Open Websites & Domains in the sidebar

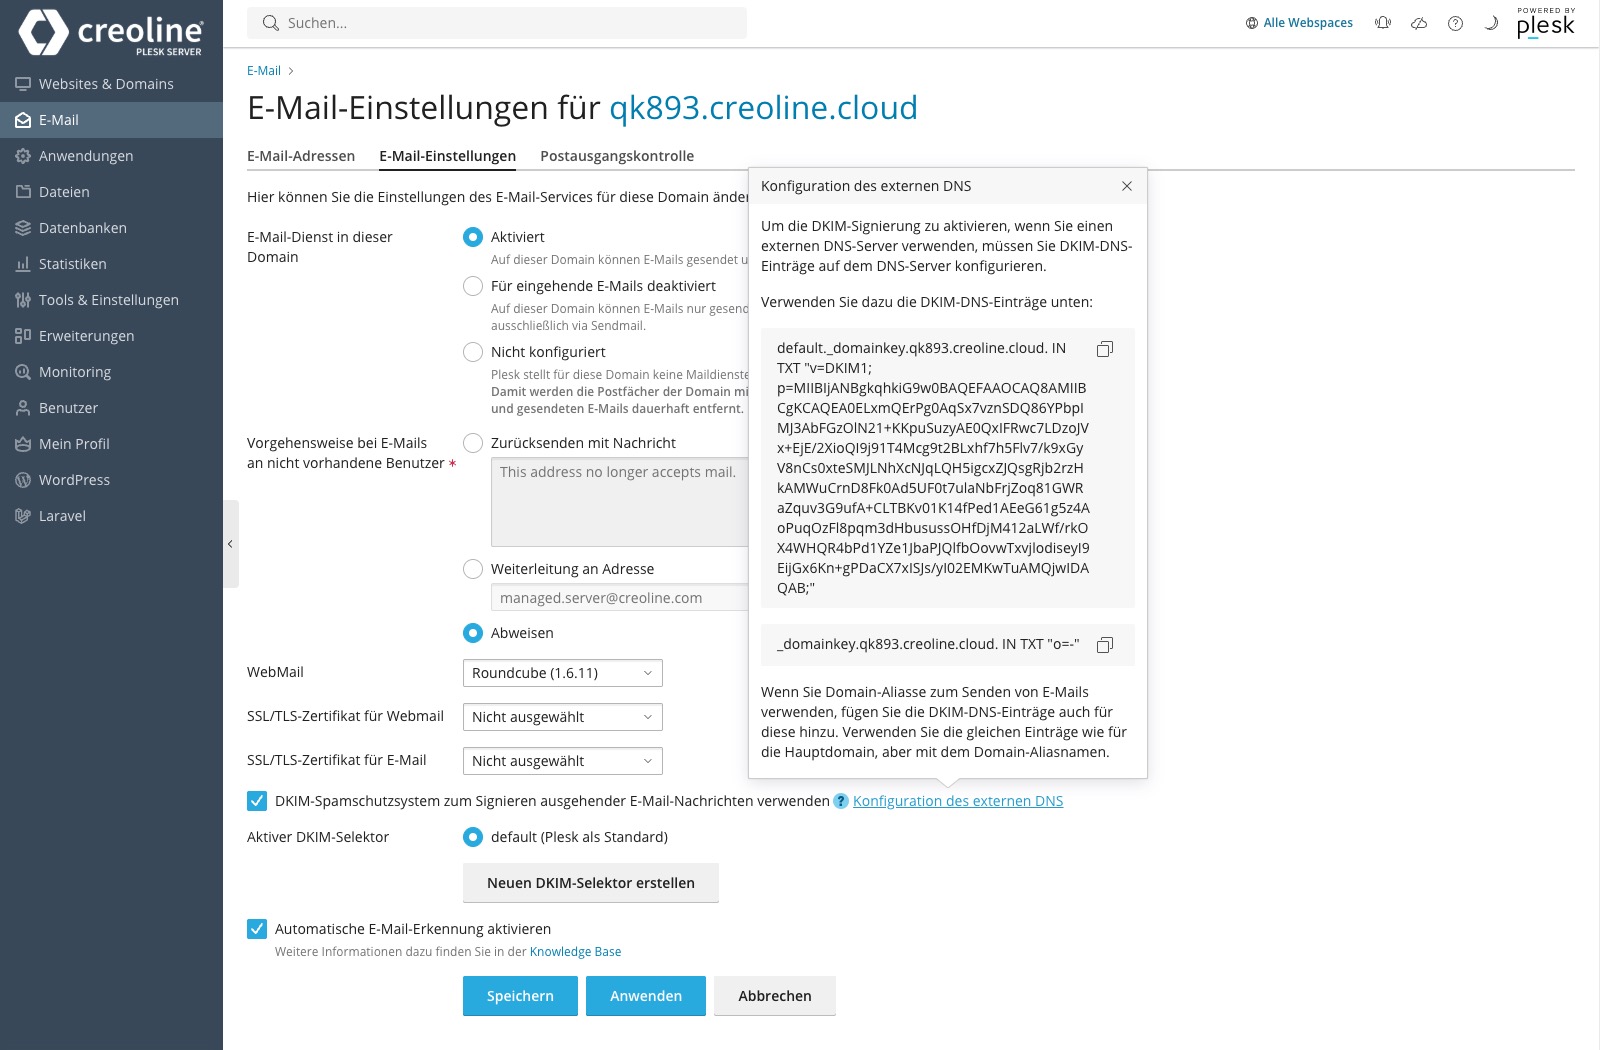point(111,84)
